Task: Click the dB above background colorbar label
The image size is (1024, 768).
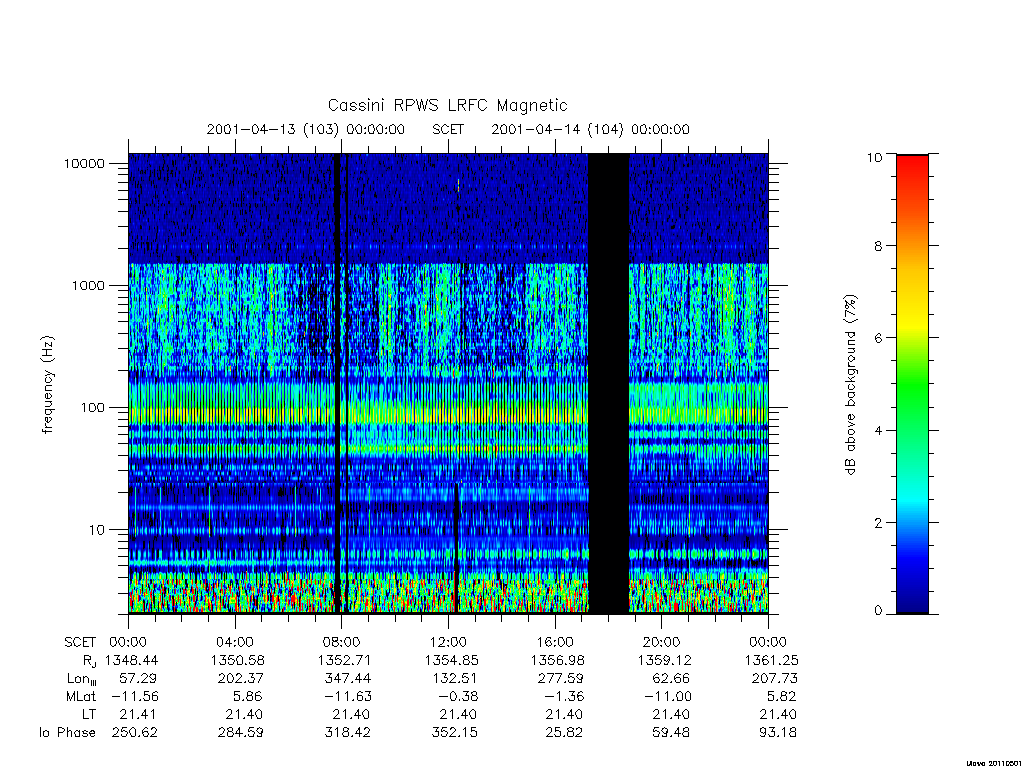Action: (850, 385)
